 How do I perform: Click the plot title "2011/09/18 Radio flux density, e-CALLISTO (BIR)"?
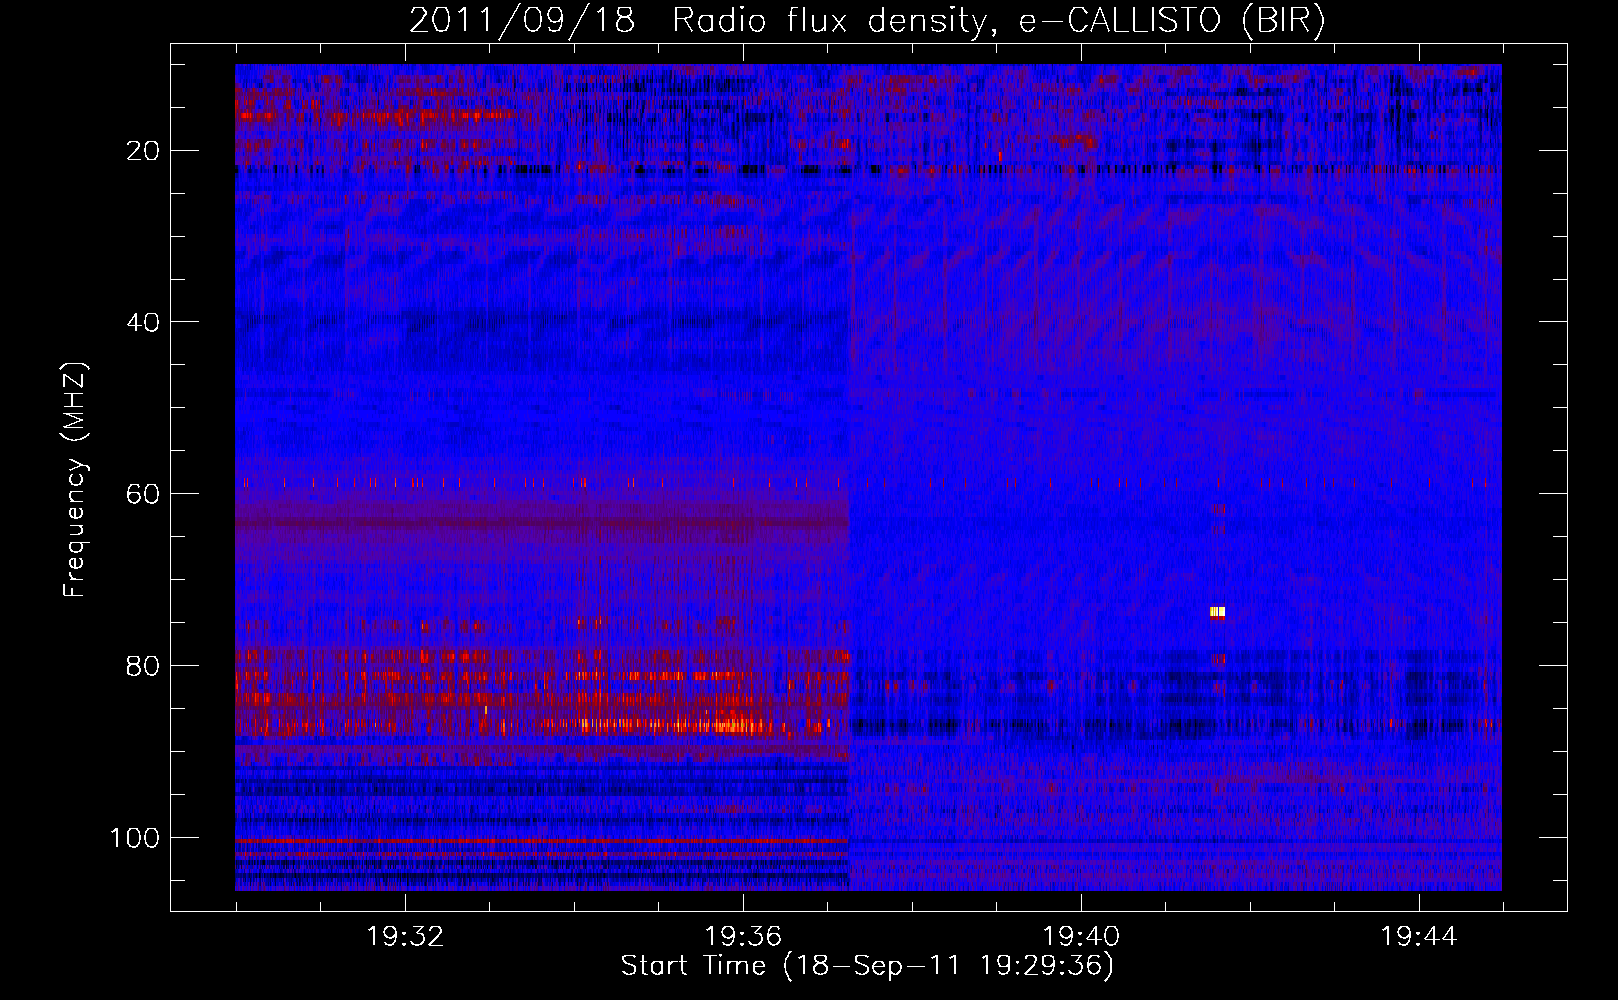point(867,21)
